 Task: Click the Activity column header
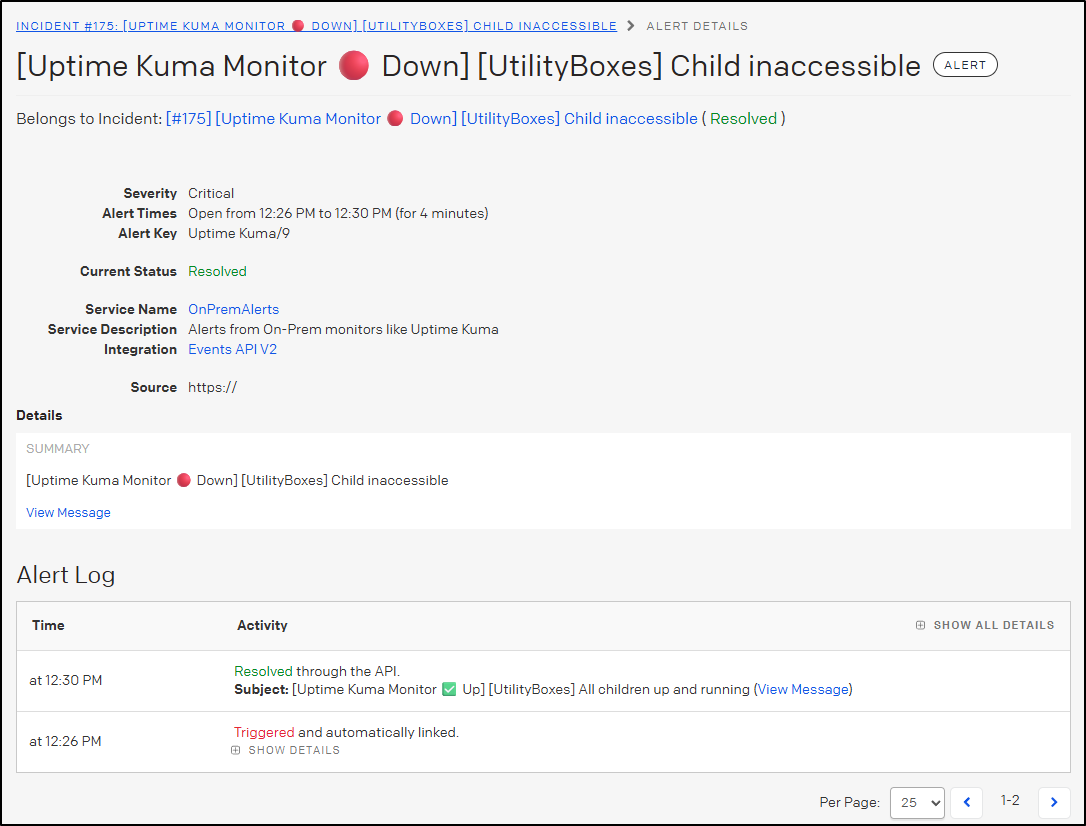click(x=262, y=625)
